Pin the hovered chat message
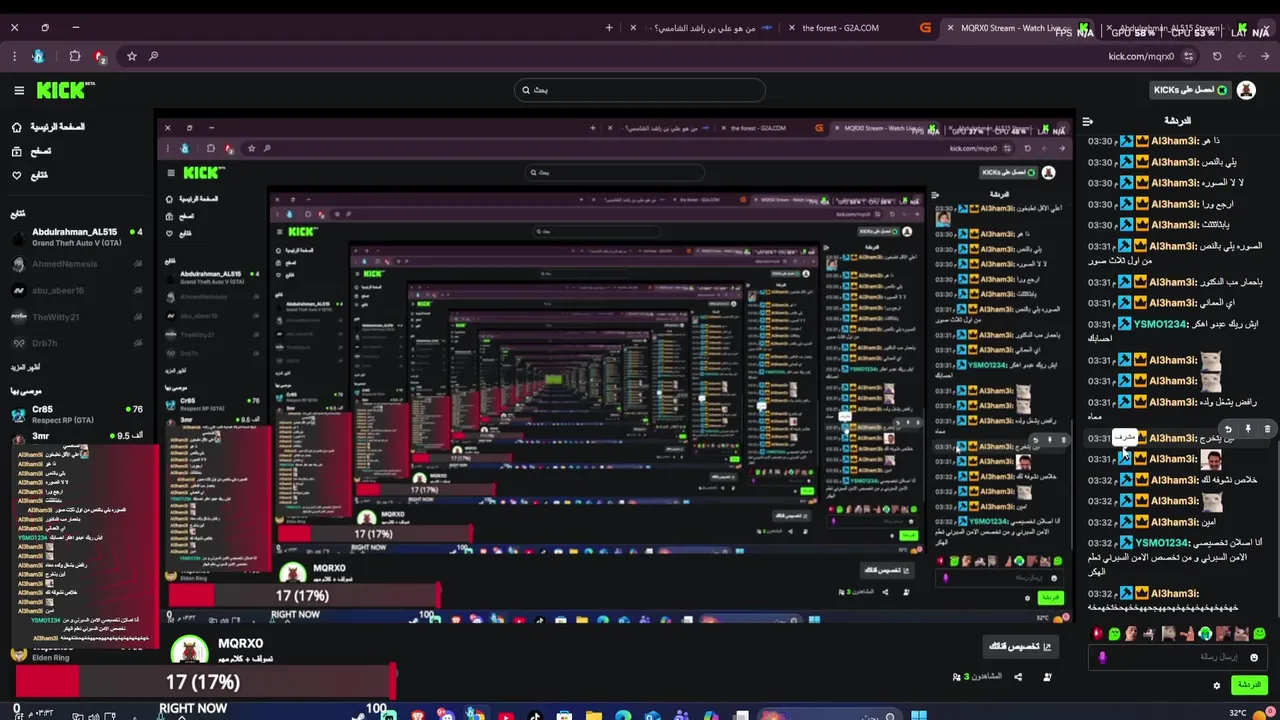1280x720 pixels. (1248, 429)
